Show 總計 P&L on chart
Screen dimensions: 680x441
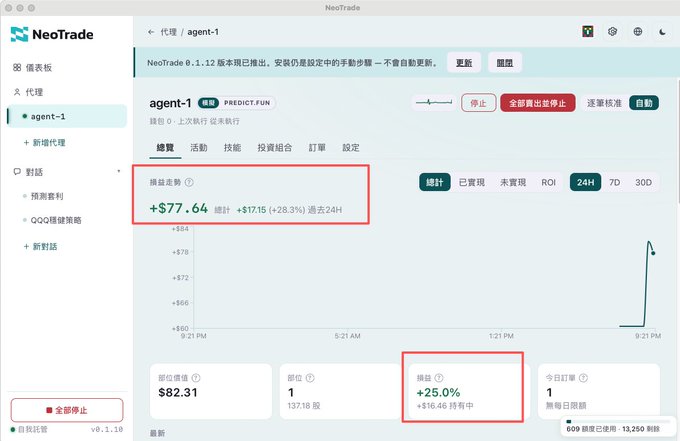pyautogui.click(x=435, y=183)
